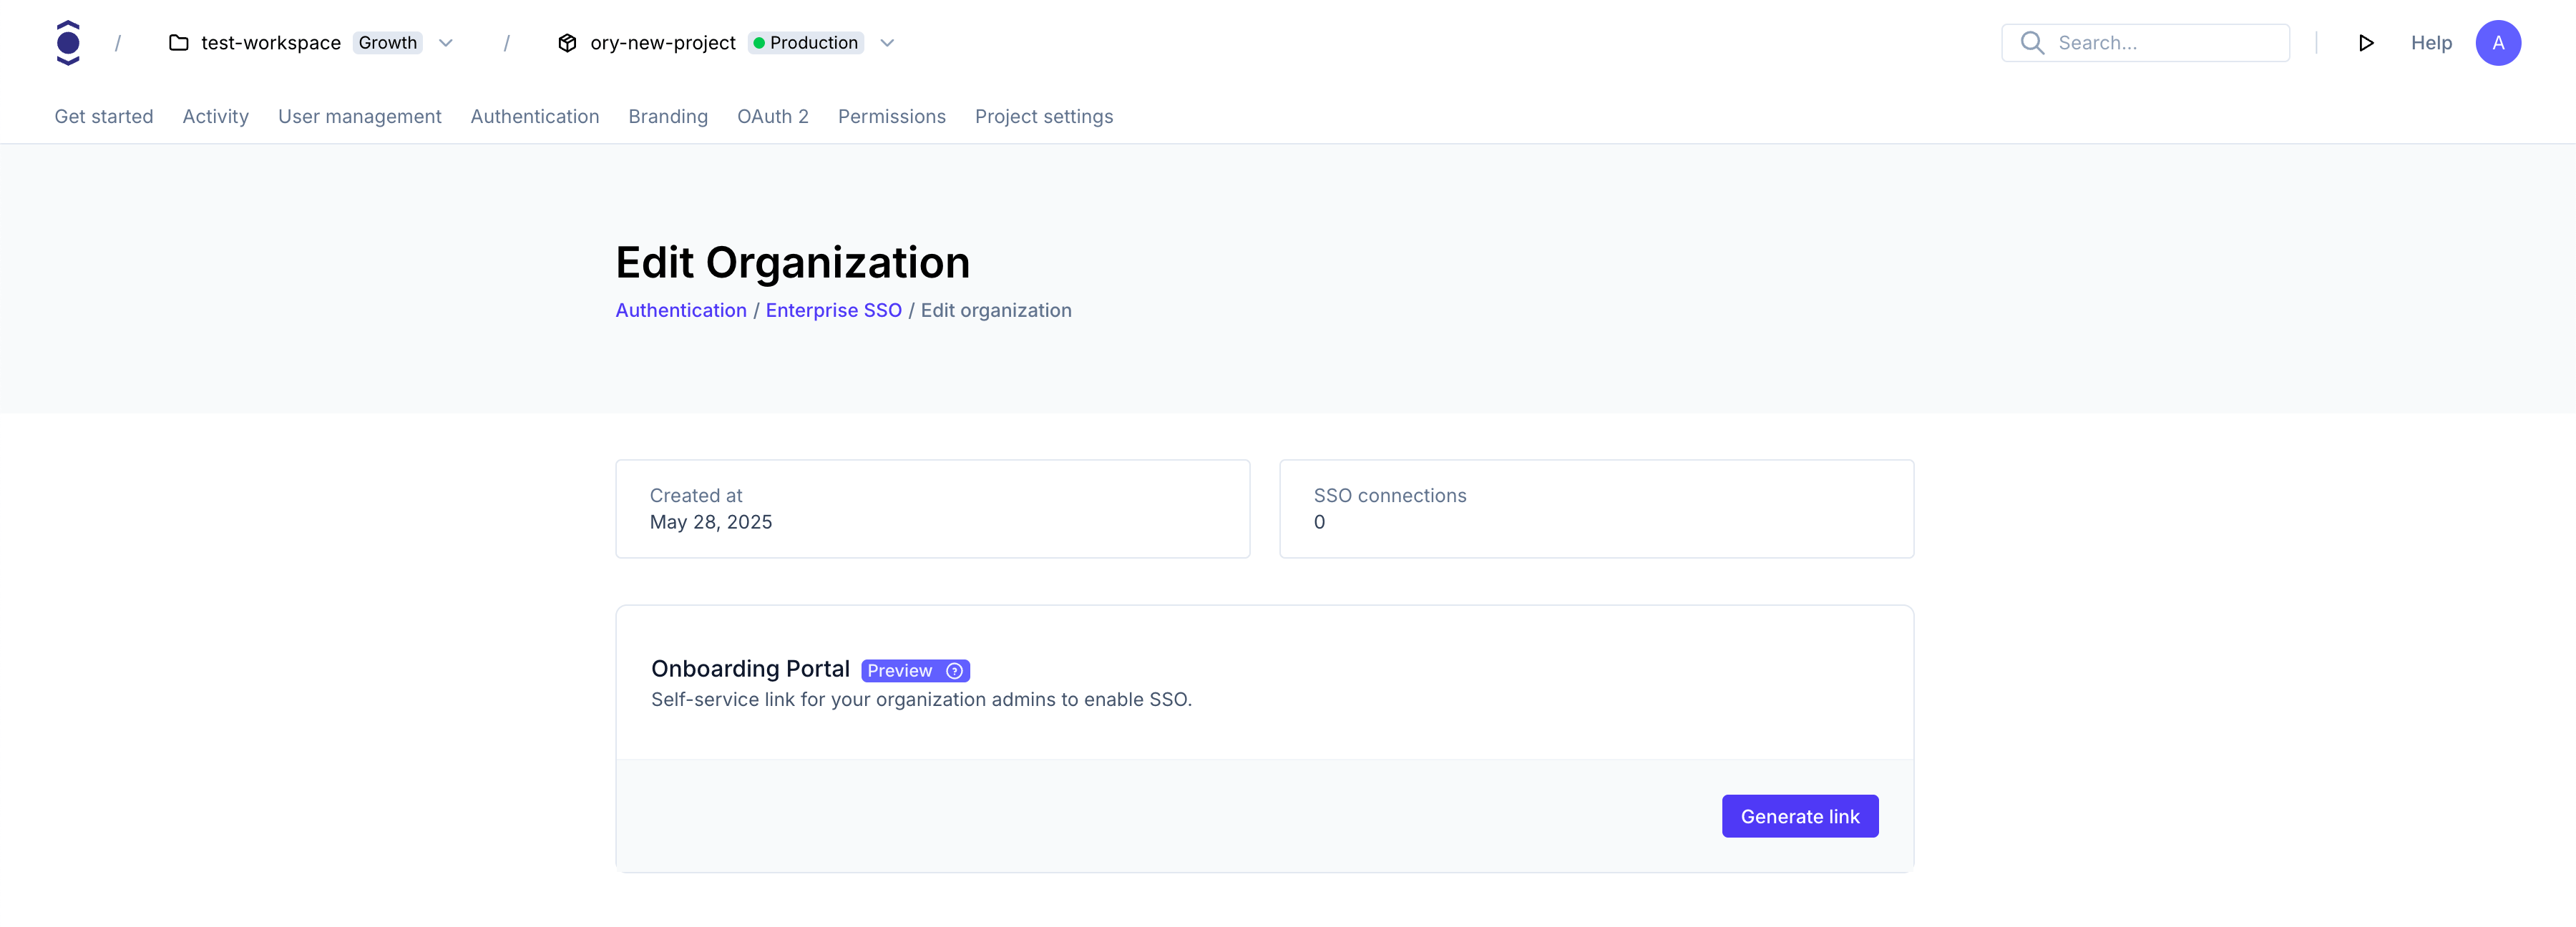Follow the Enterprise SSO breadcrumb link

(833, 311)
